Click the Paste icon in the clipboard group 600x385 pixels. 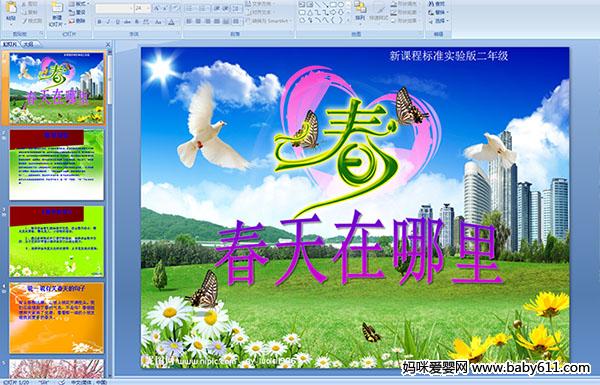click(x=11, y=8)
